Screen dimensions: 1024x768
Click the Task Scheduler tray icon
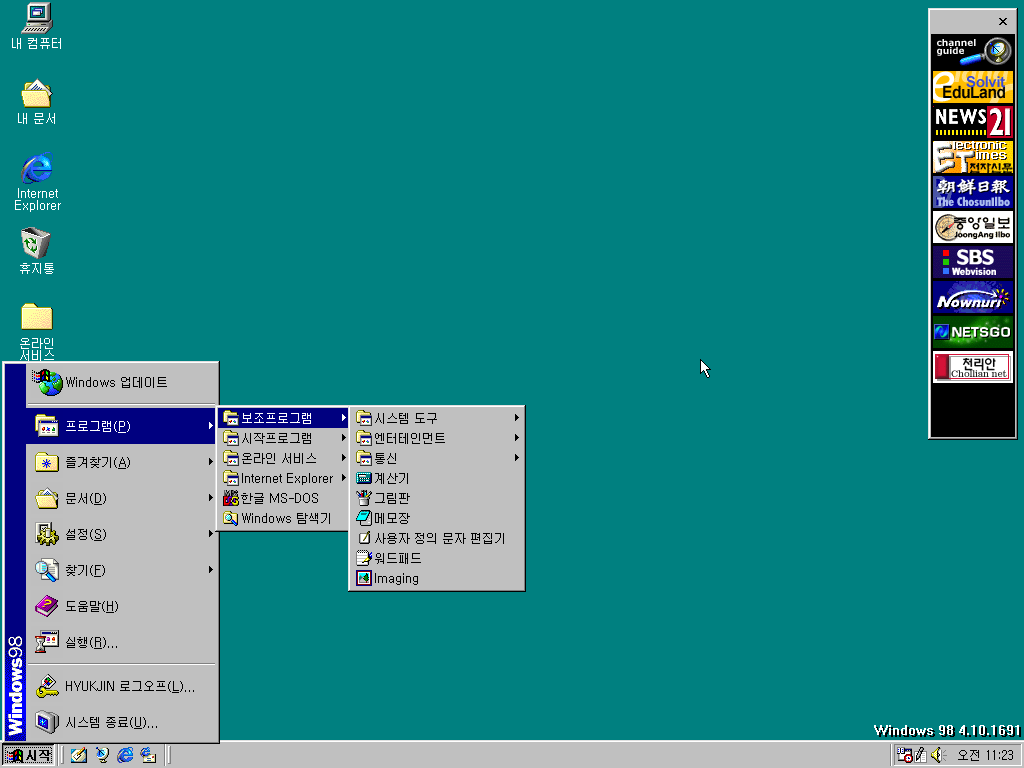904,755
